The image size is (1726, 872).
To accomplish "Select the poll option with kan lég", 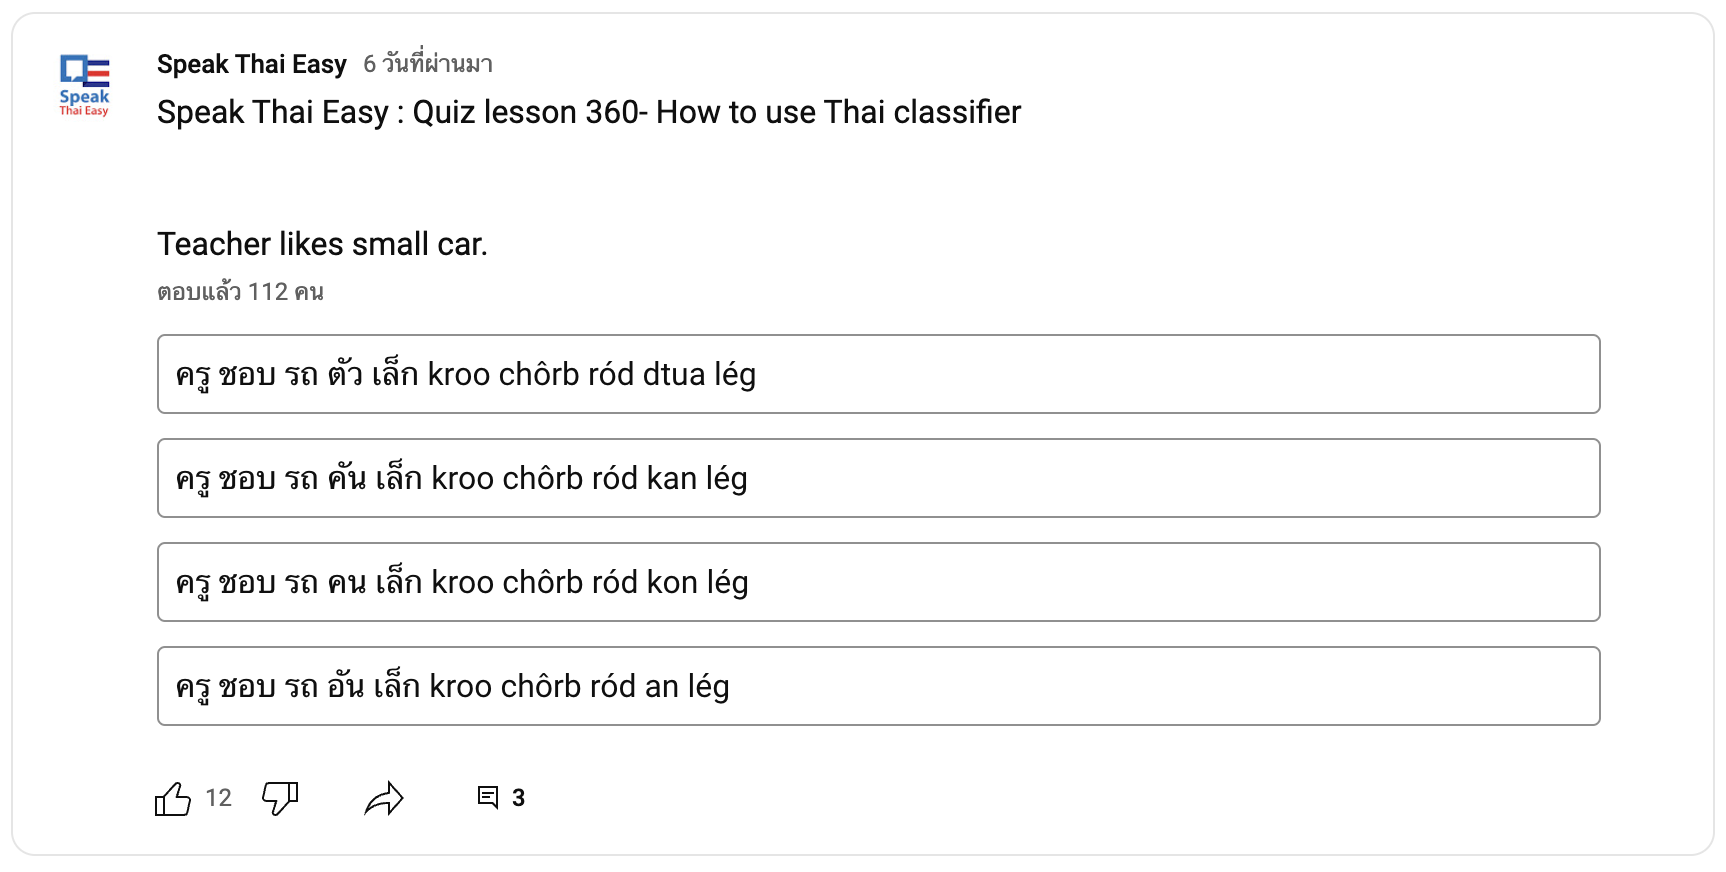I will pyautogui.click(x=878, y=478).
